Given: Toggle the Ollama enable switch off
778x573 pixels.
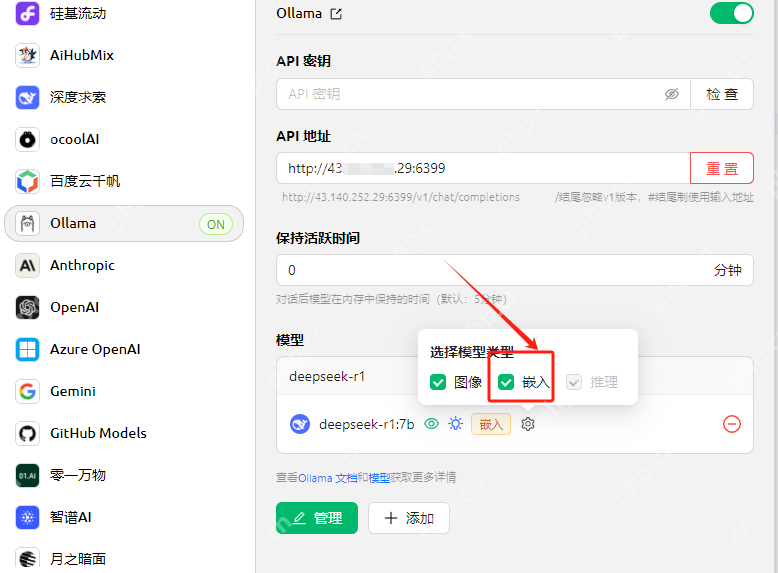Looking at the screenshot, I should 731,13.
